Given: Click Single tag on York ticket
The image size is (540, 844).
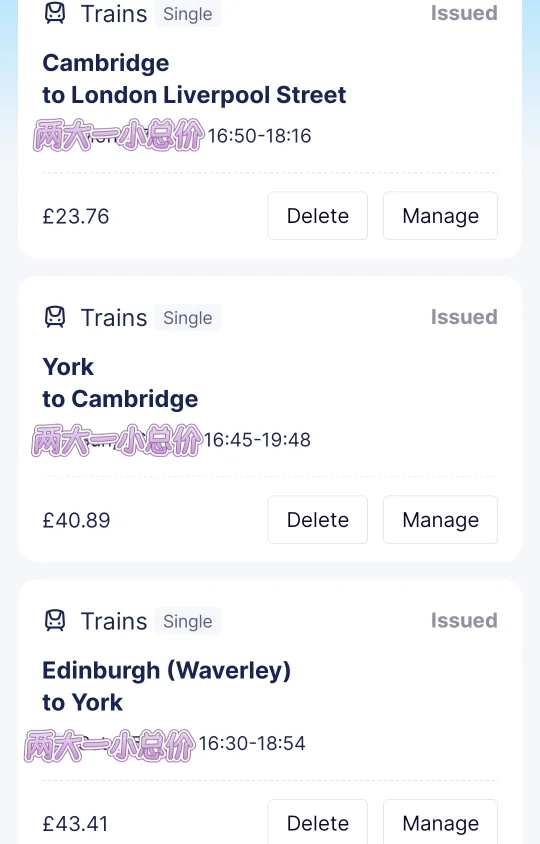Looking at the screenshot, I should 187,318.
